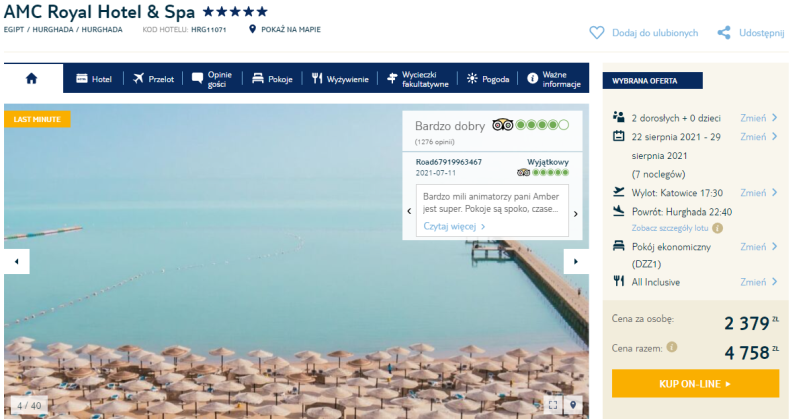Click the bed icon beside Pokój ekonomiczny
The width and height of the screenshot is (790, 419).
619,246
